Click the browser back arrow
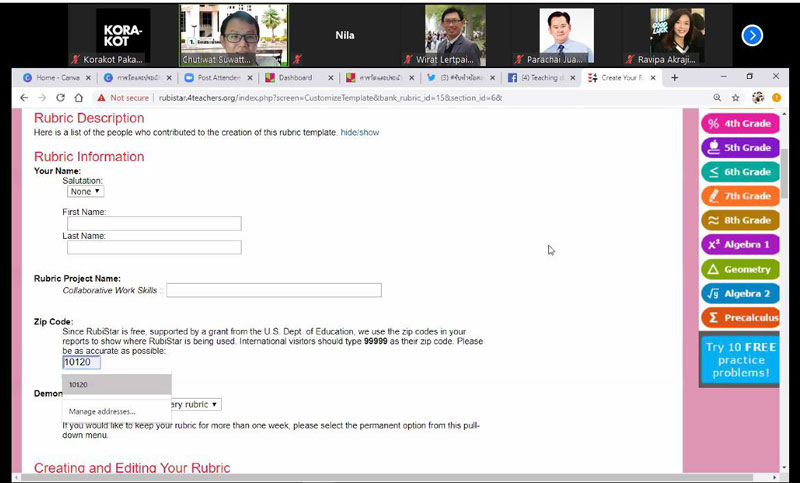Screen dimensions: 800x483 (x=25, y=98)
